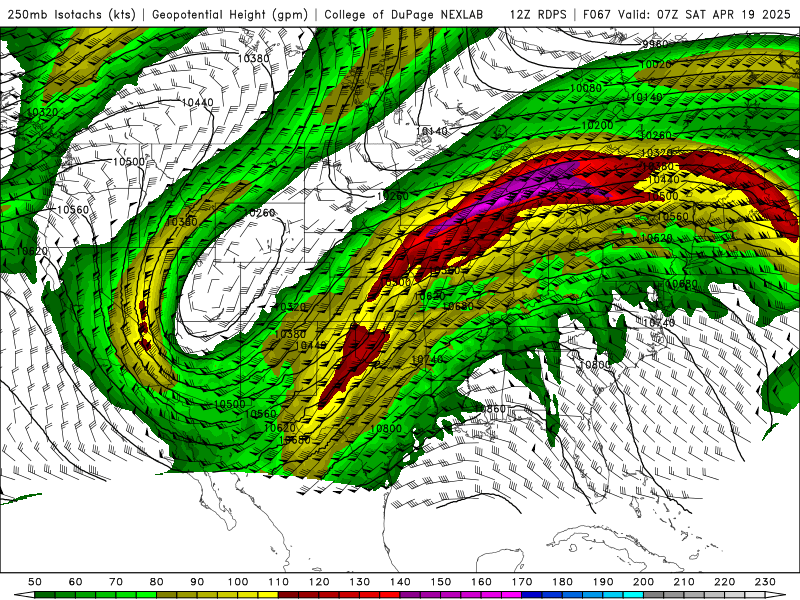This screenshot has width=800, height=600.
Task: Click the 180 value on the legend
Action: coord(562,582)
